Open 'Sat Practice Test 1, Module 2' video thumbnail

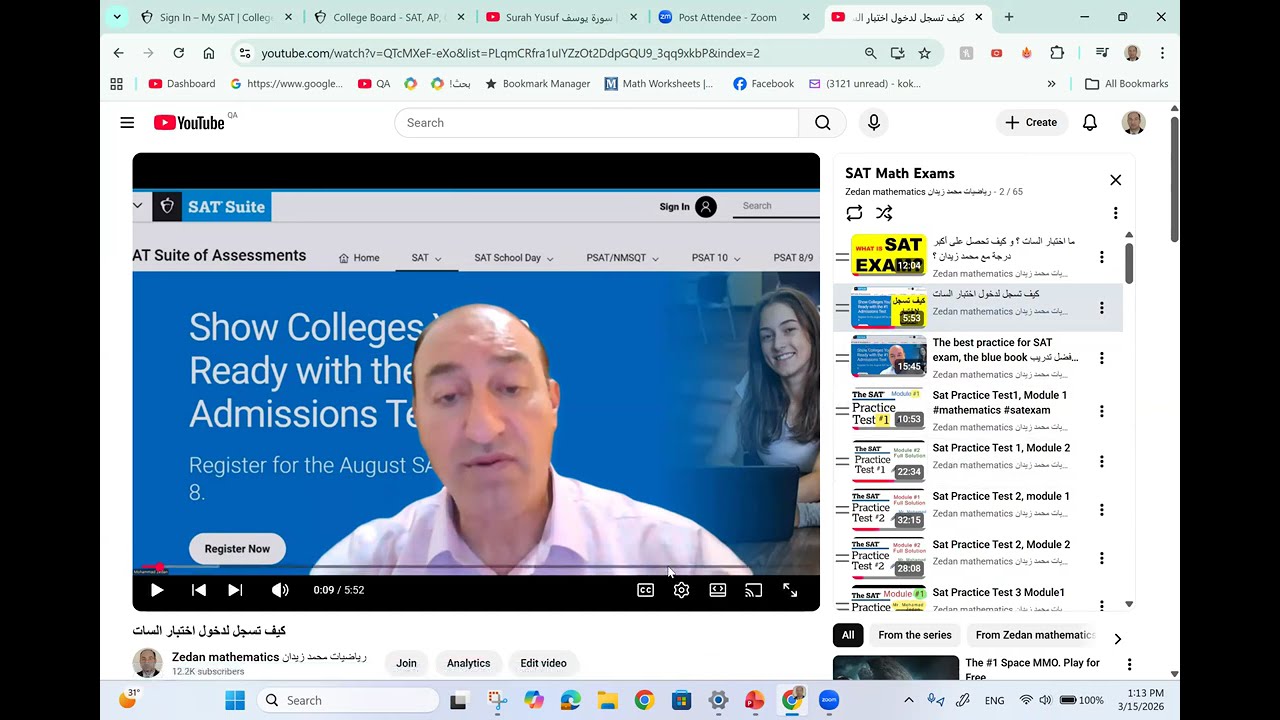pos(888,461)
